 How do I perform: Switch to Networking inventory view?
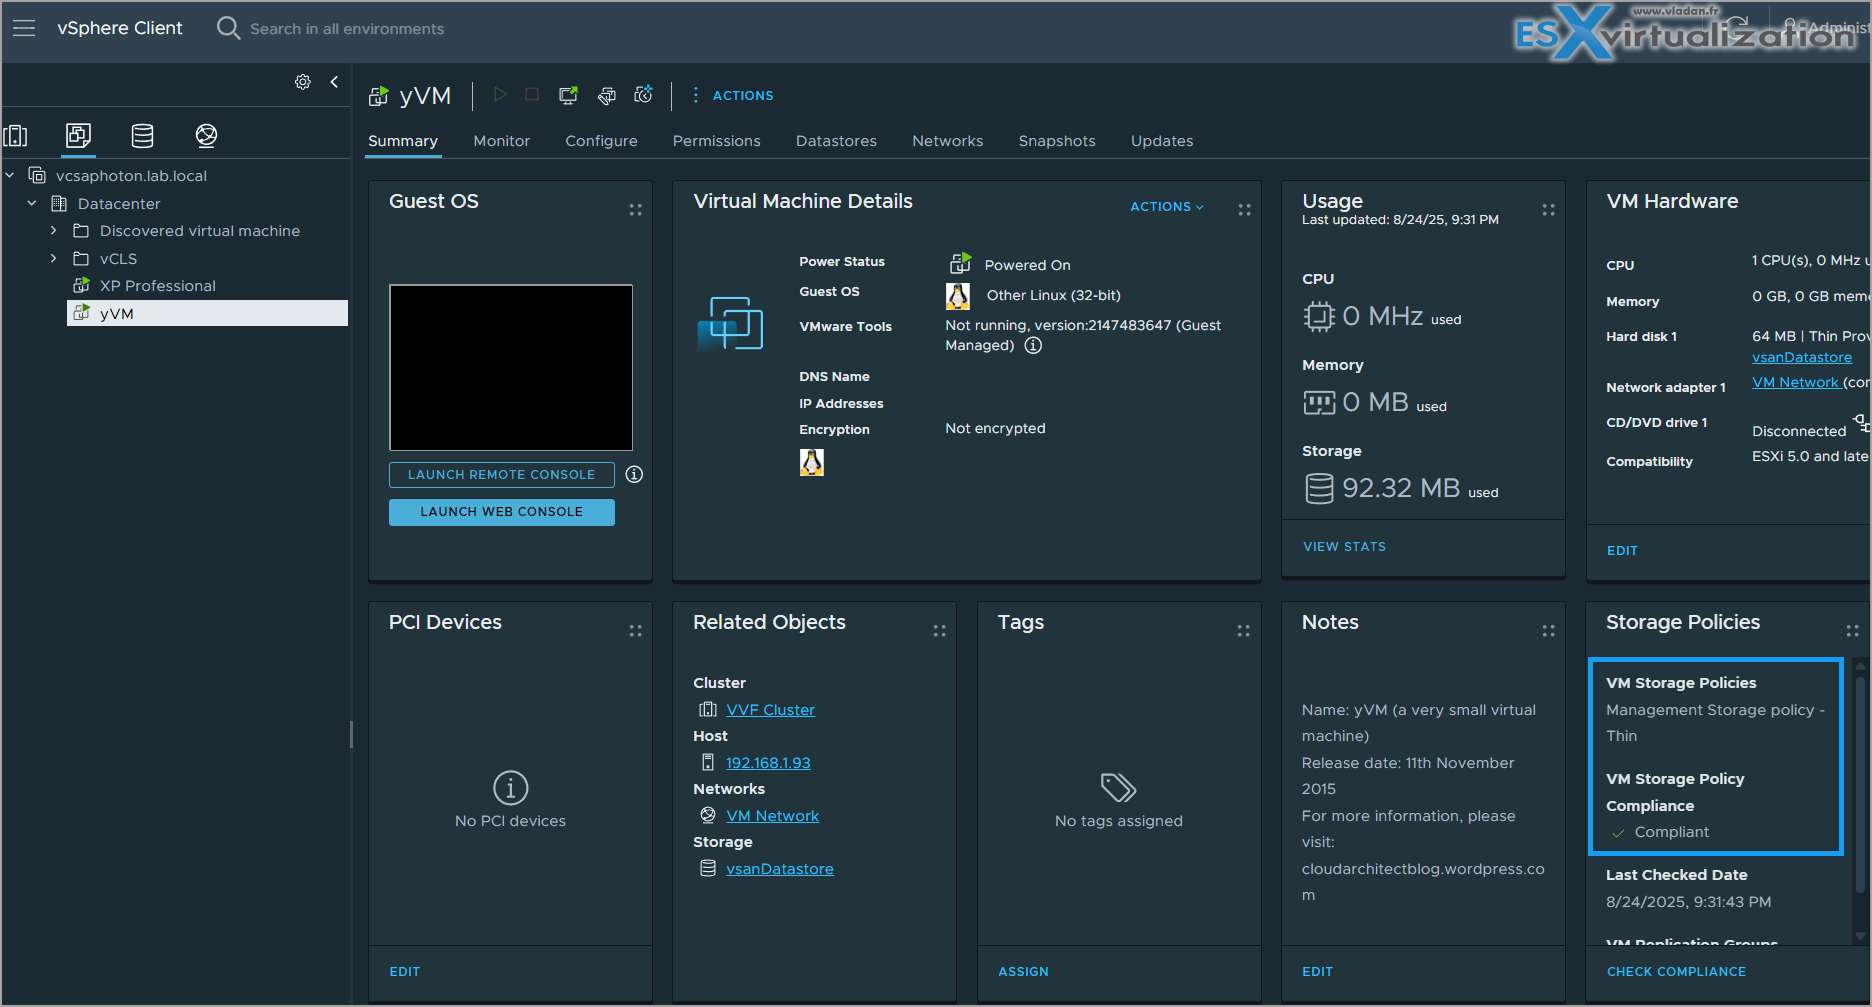[x=206, y=135]
